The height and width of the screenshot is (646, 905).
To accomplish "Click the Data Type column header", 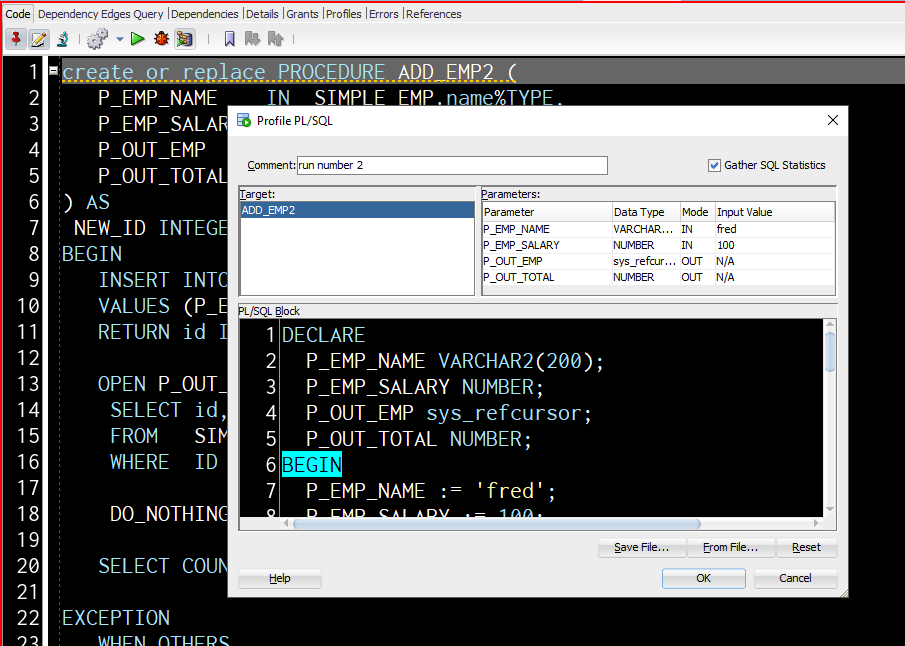I will pos(646,212).
